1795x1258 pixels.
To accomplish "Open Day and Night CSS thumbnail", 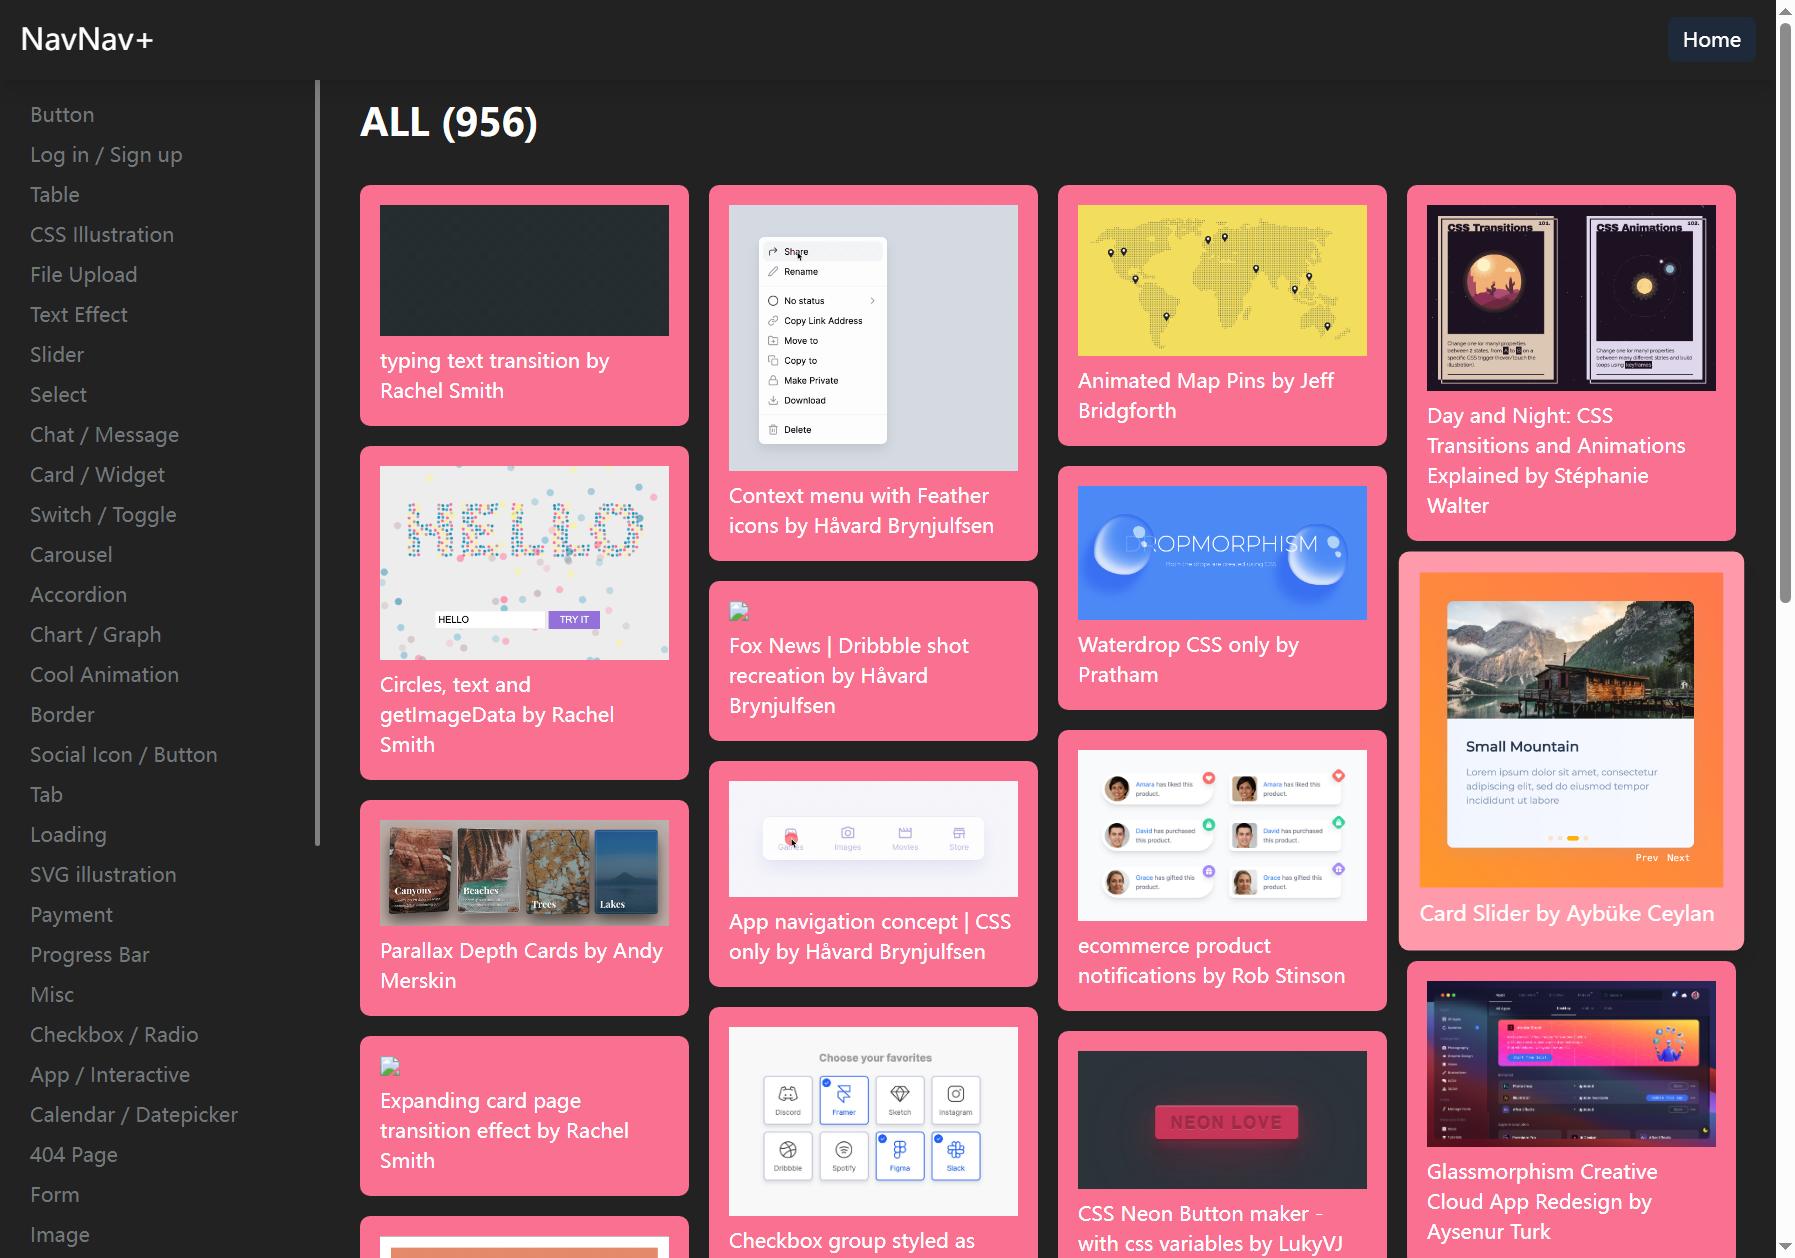I will pyautogui.click(x=1571, y=298).
